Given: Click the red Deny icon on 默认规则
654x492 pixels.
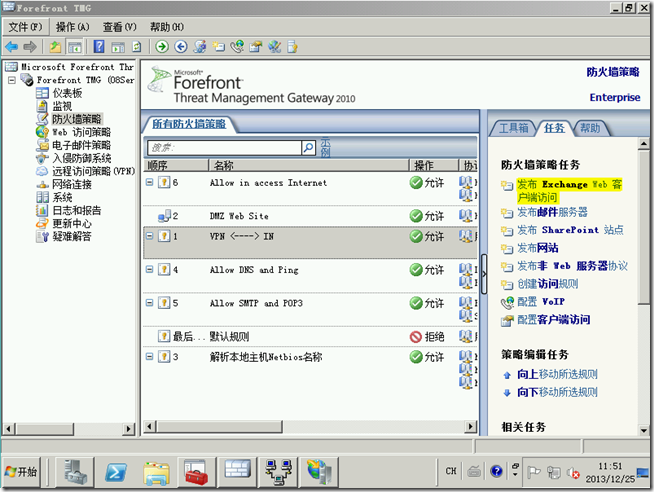Looking at the screenshot, I should tap(416, 336).
